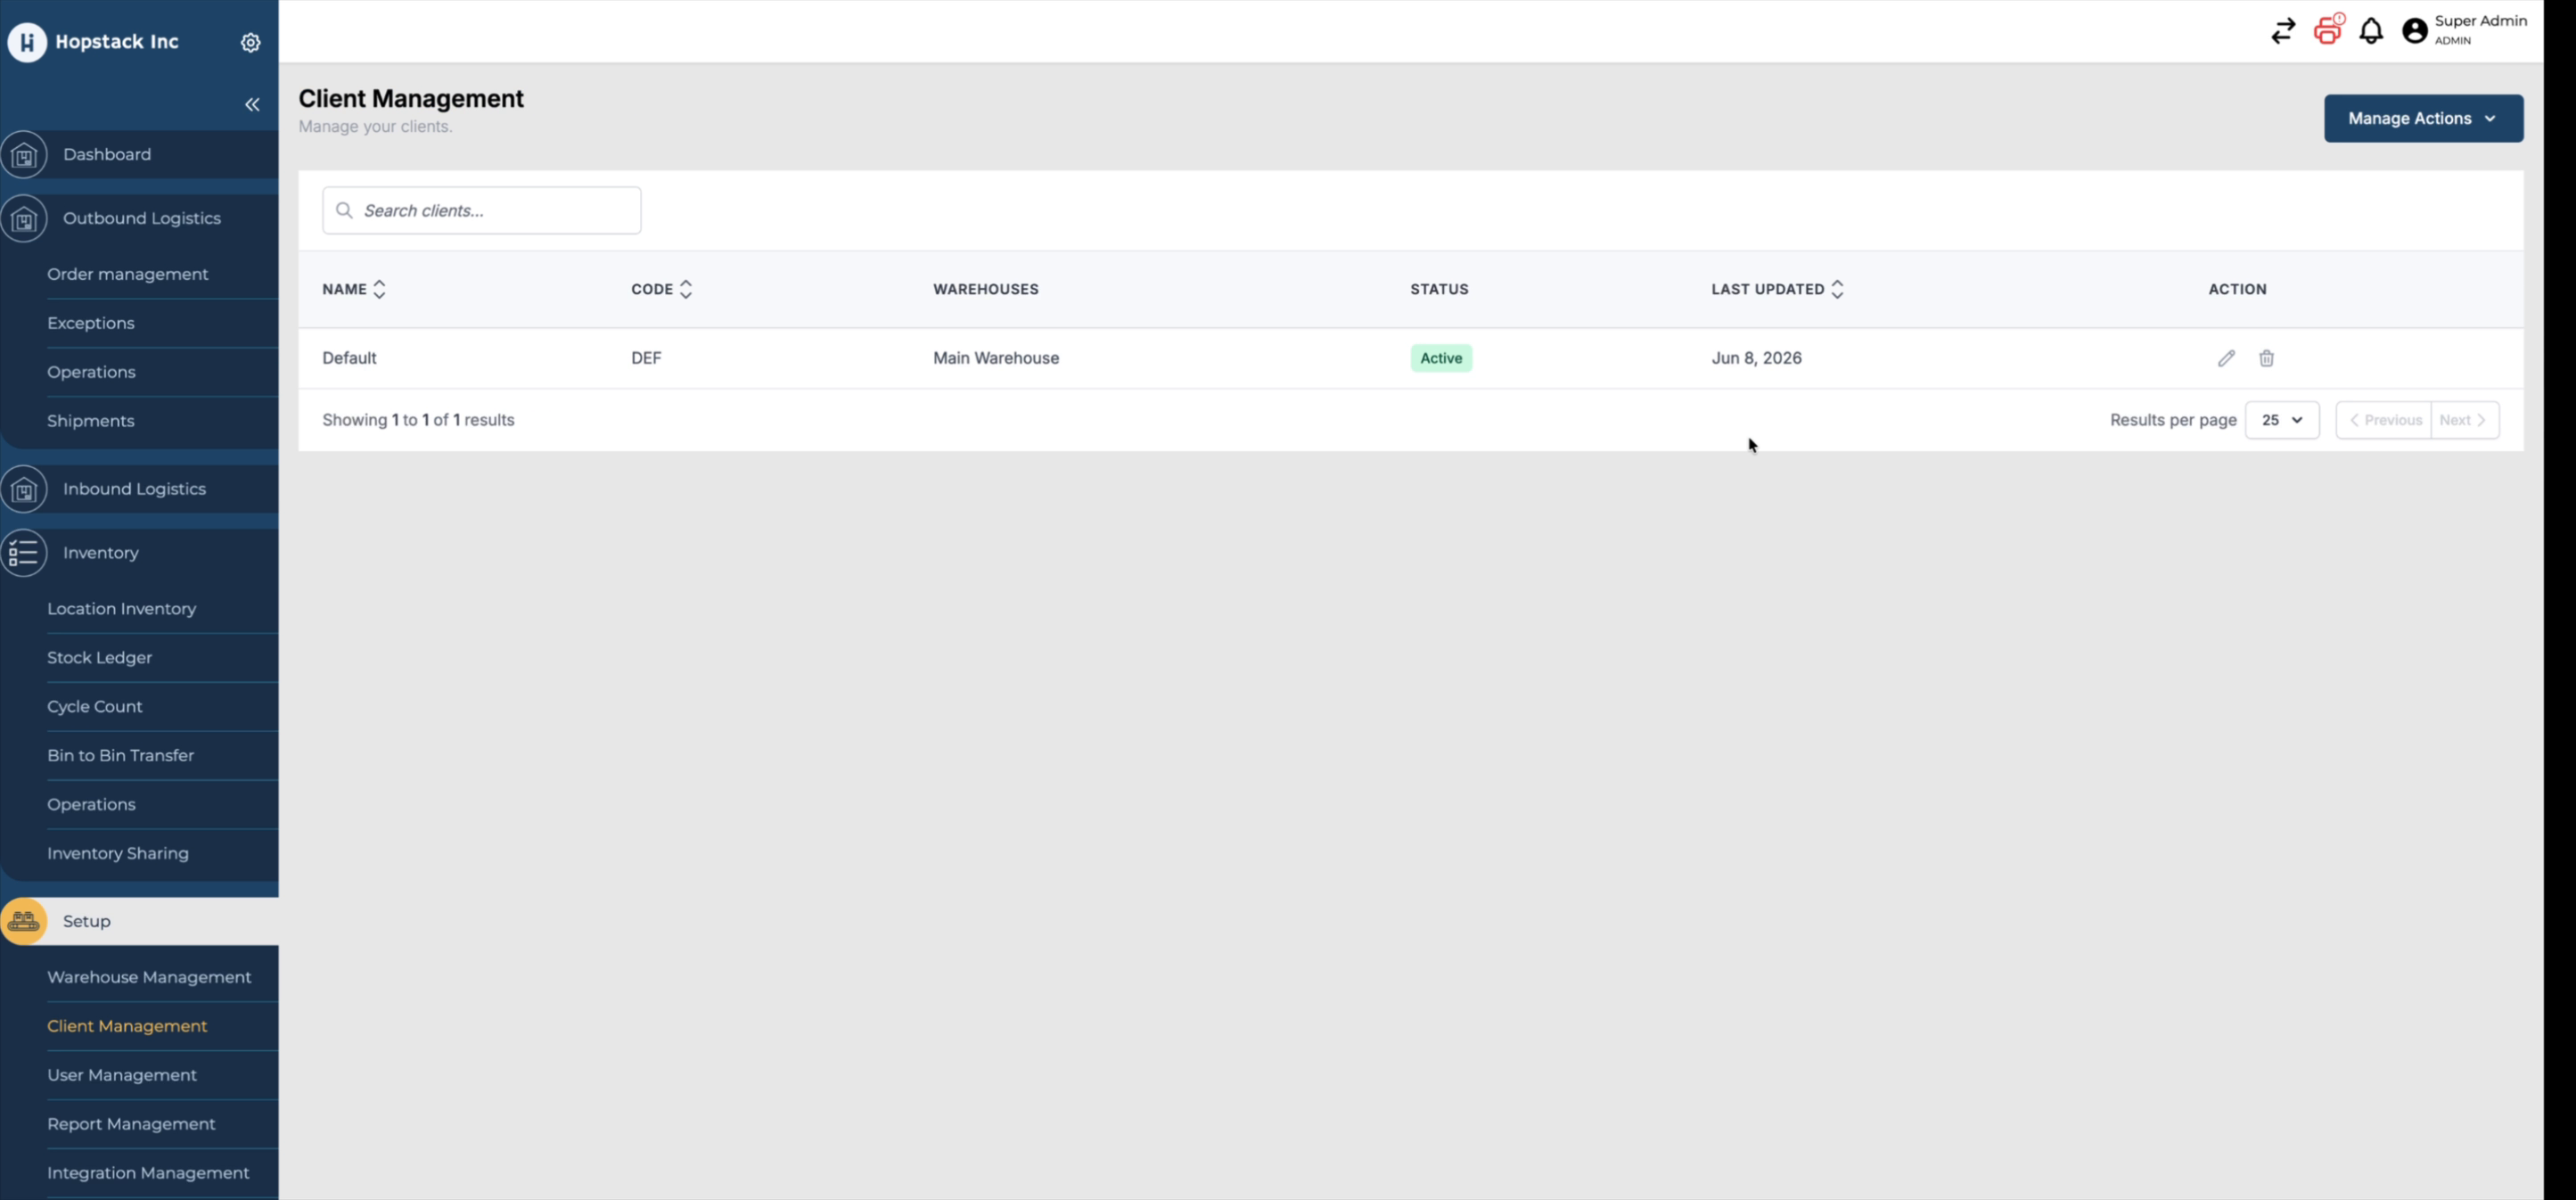This screenshot has height=1200, width=2576.
Task: Go to Dashboard
Action: [107, 154]
